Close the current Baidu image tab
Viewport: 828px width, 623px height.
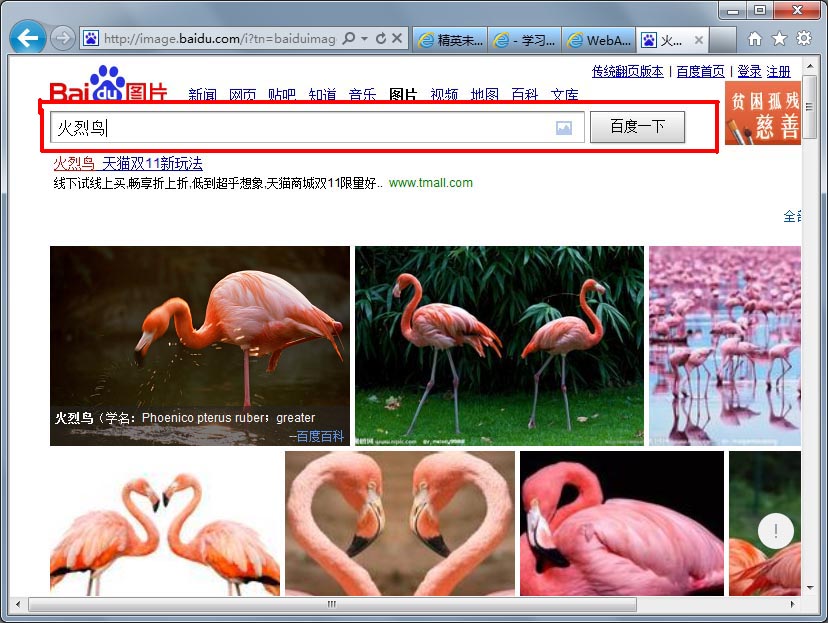click(x=698, y=40)
